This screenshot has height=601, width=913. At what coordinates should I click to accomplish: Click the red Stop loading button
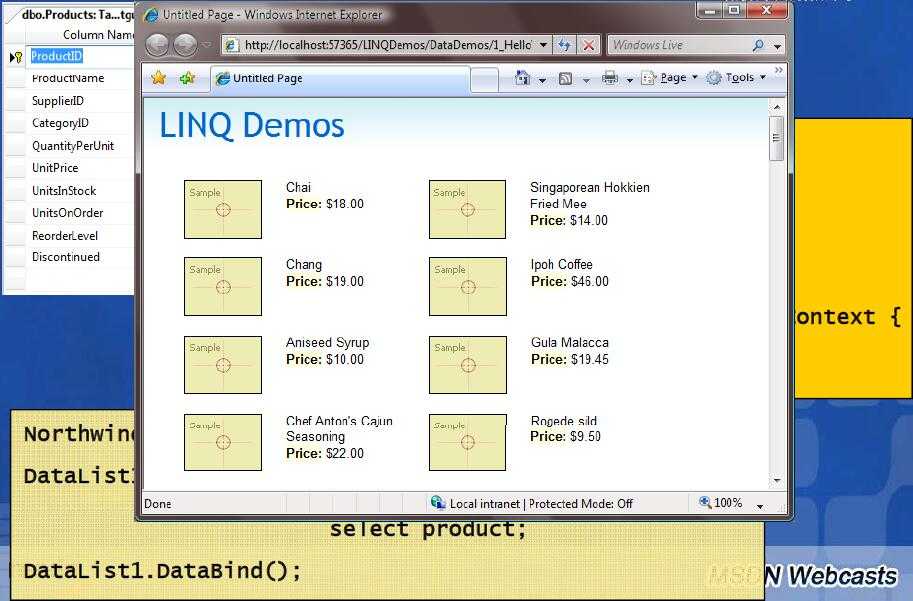click(589, 45)
